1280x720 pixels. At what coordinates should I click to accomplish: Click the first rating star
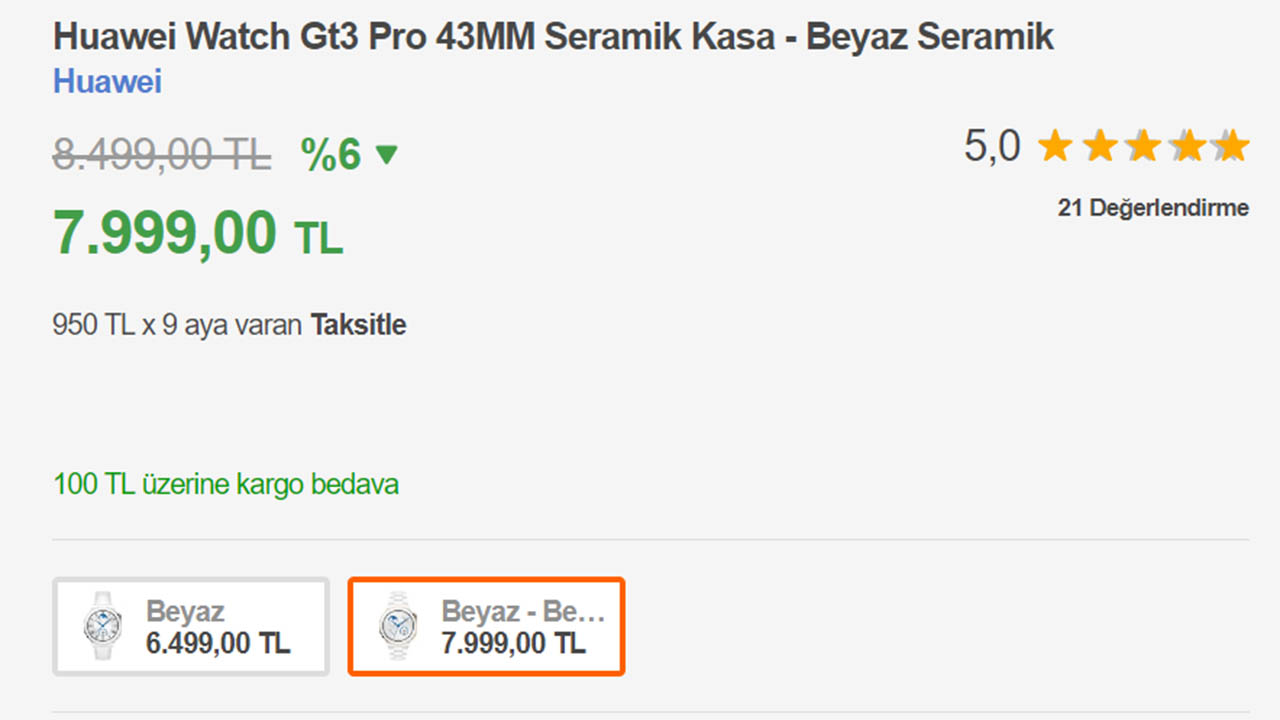coord(1055,147)
